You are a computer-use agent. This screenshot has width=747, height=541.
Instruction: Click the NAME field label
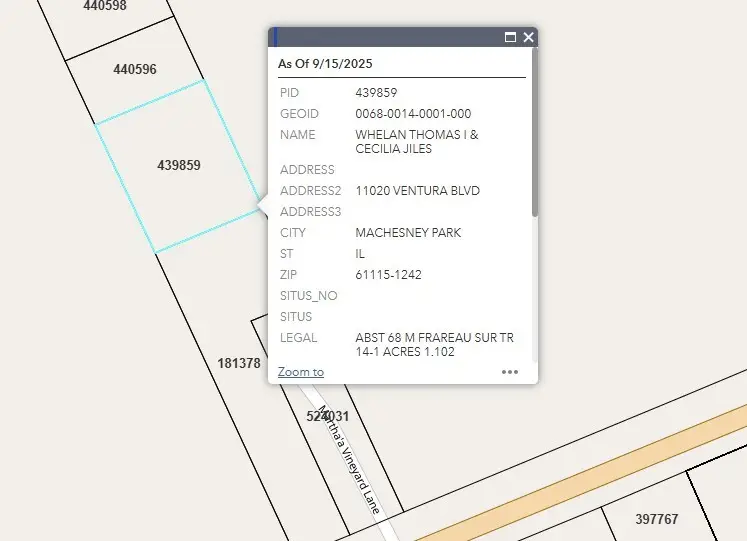pyautogui.click(x=298, y=135)
